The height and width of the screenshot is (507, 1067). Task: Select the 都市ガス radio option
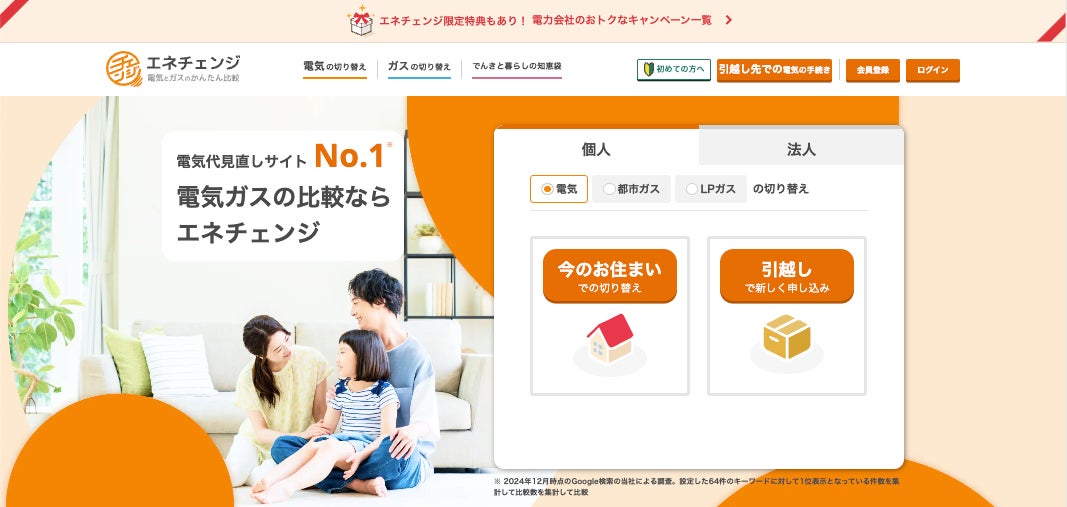(631, 189)
